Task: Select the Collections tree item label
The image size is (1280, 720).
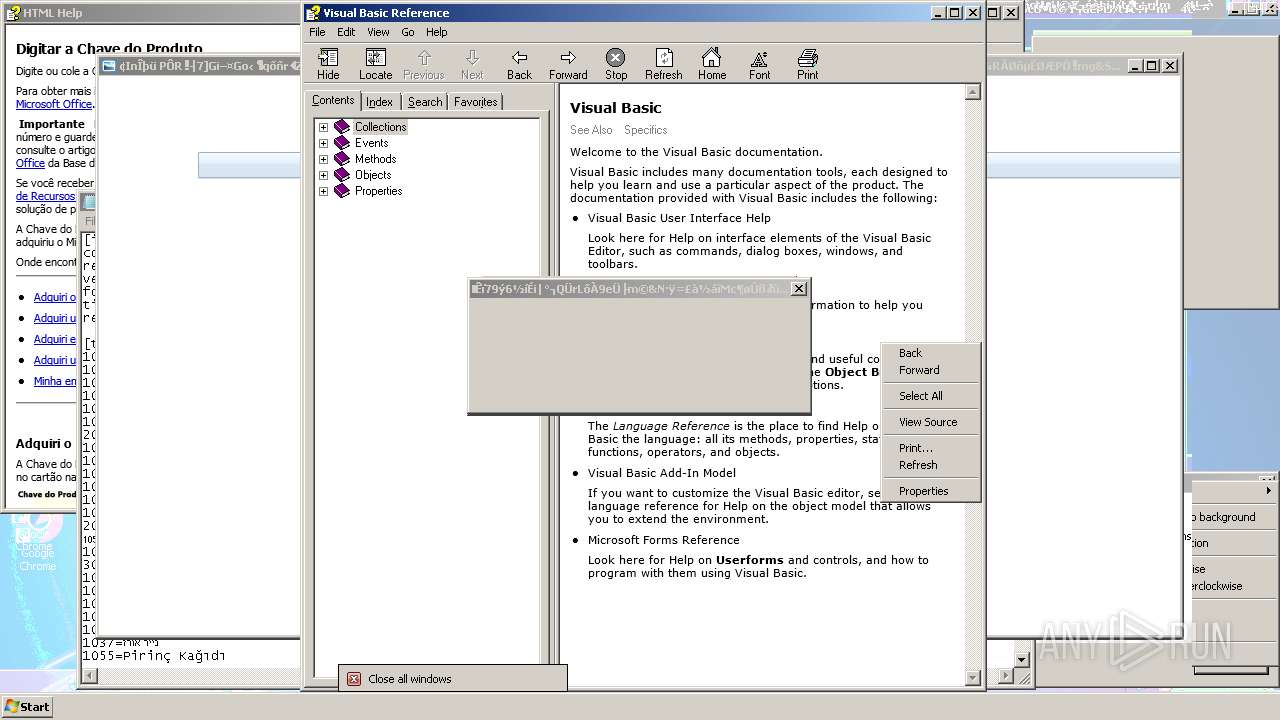Action: point(380,127)
